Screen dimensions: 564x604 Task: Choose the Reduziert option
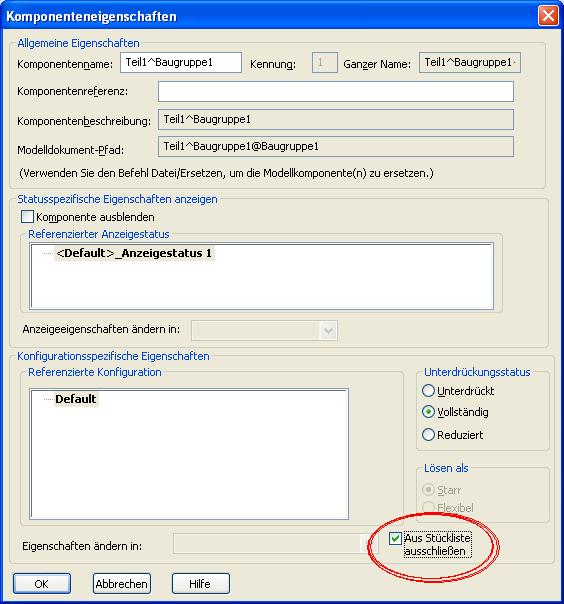pos(428,435)
